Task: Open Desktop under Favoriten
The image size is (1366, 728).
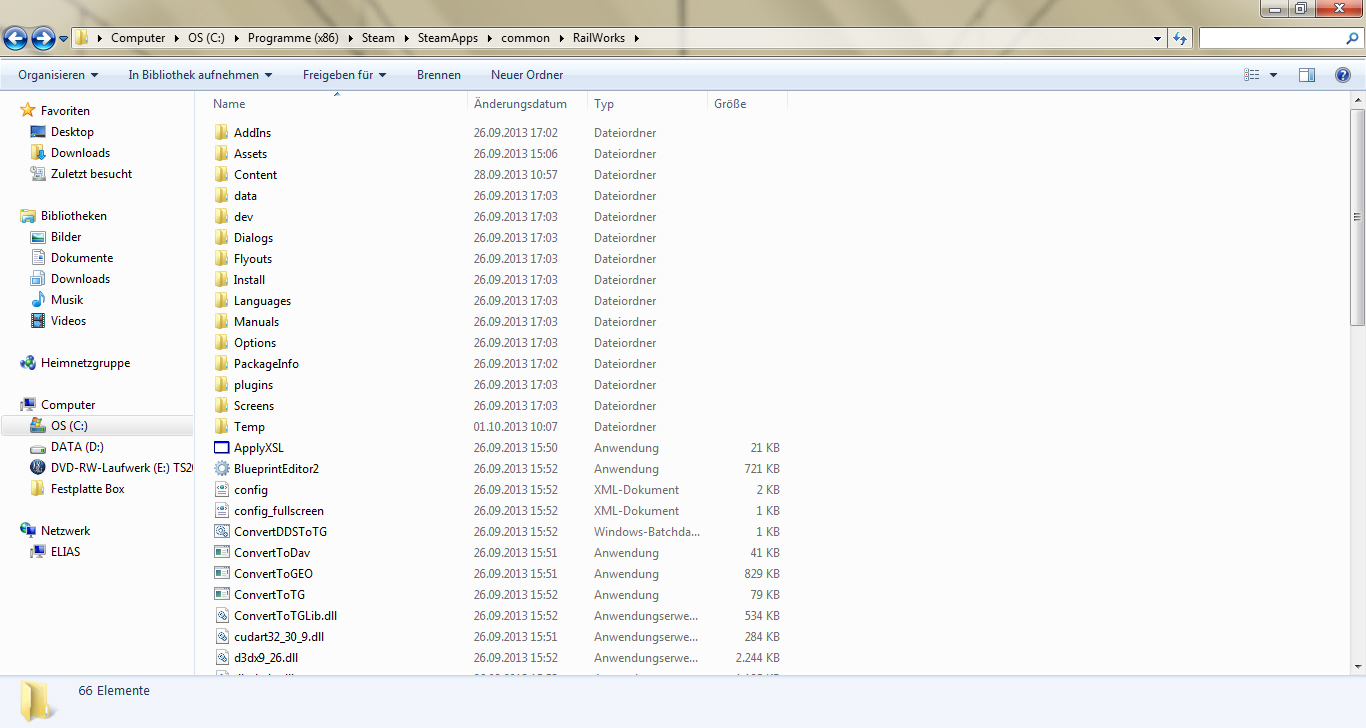Action: (72, 132)
